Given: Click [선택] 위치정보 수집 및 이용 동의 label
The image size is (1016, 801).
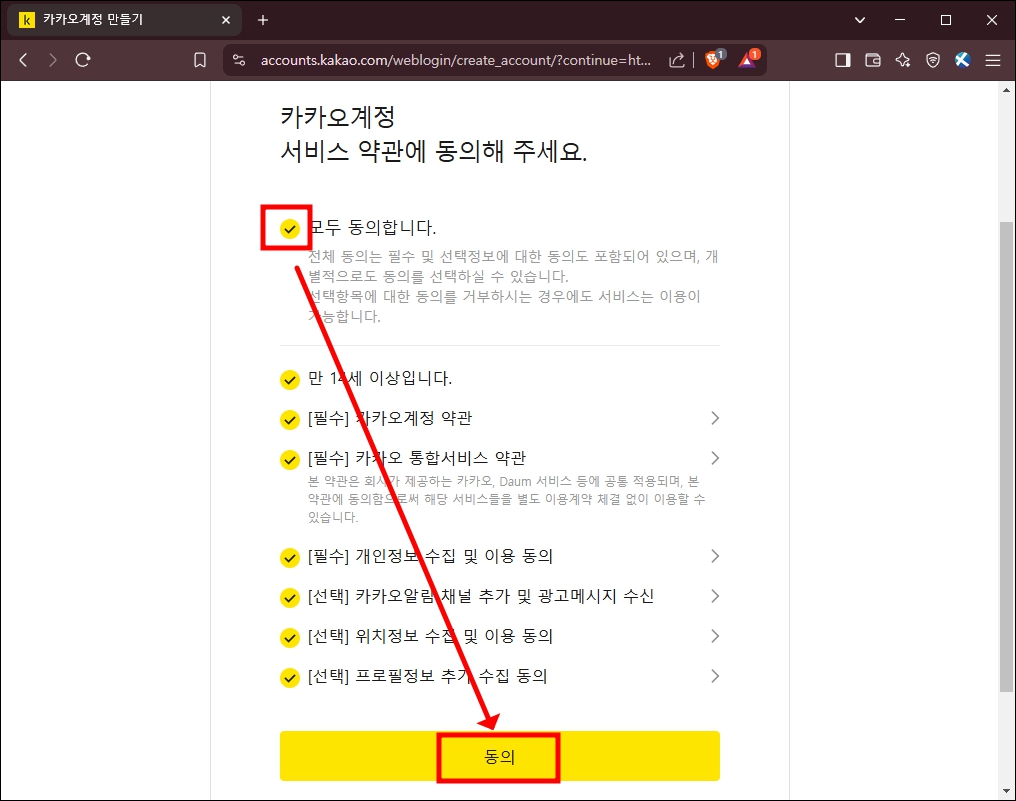Looking at the screenshot, I should click(x=430, y=636).
